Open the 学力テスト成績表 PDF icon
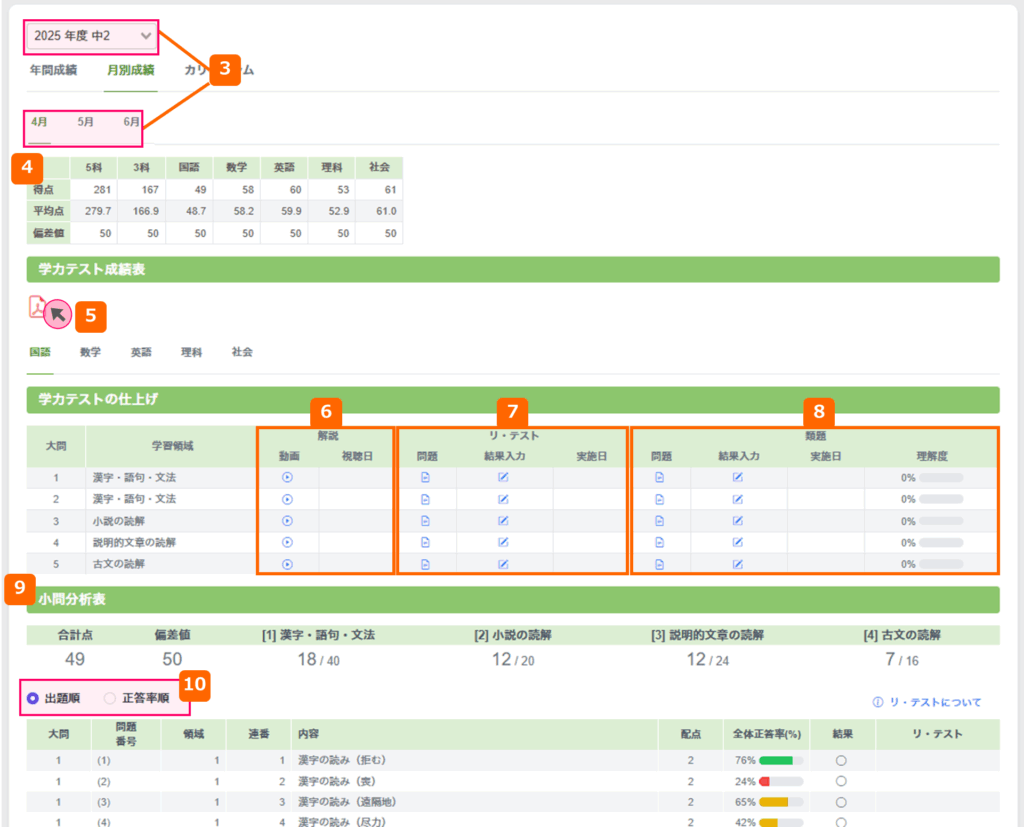 [x=37, y=307]
